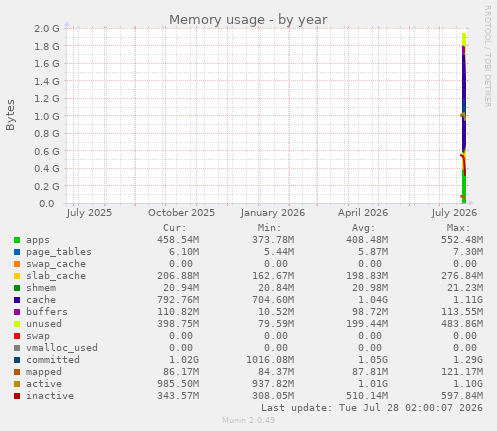This screenshot has height=431, width=497.
Task: Click unused max value 483.86M
Action: [462, 324]
